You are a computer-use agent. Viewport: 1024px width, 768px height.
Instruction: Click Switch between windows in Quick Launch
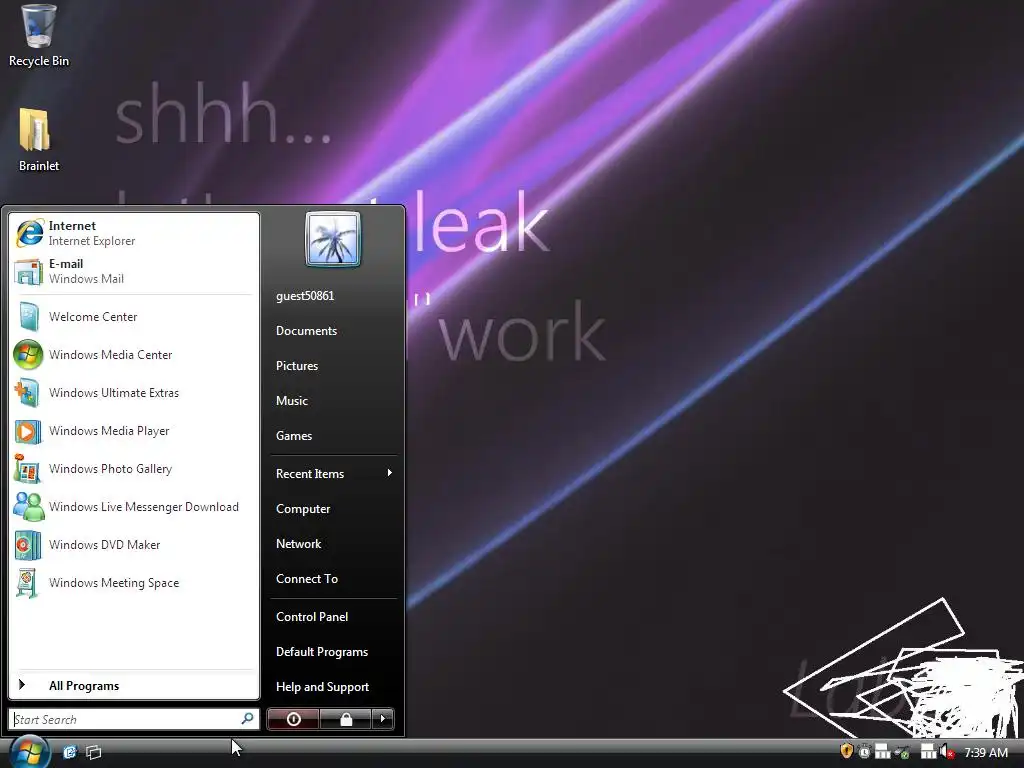(x=94, y=752)
